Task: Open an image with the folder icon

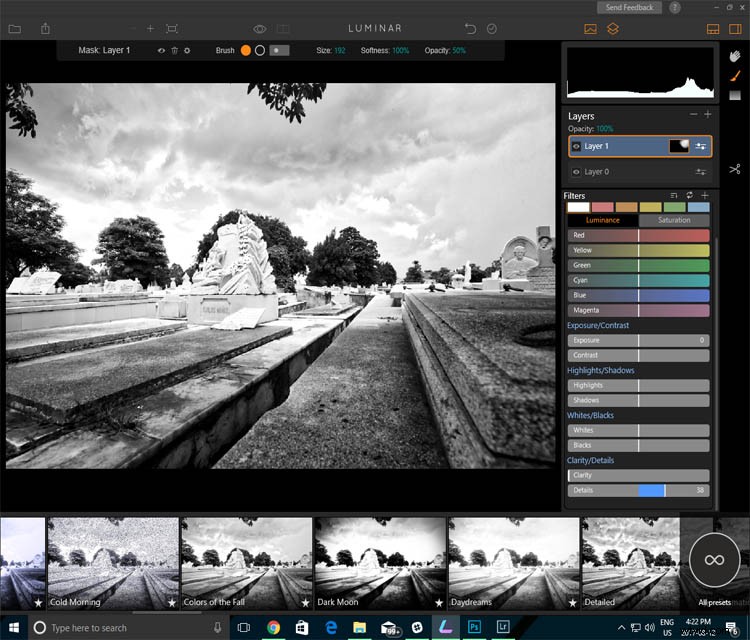Action: pos(15,29)
